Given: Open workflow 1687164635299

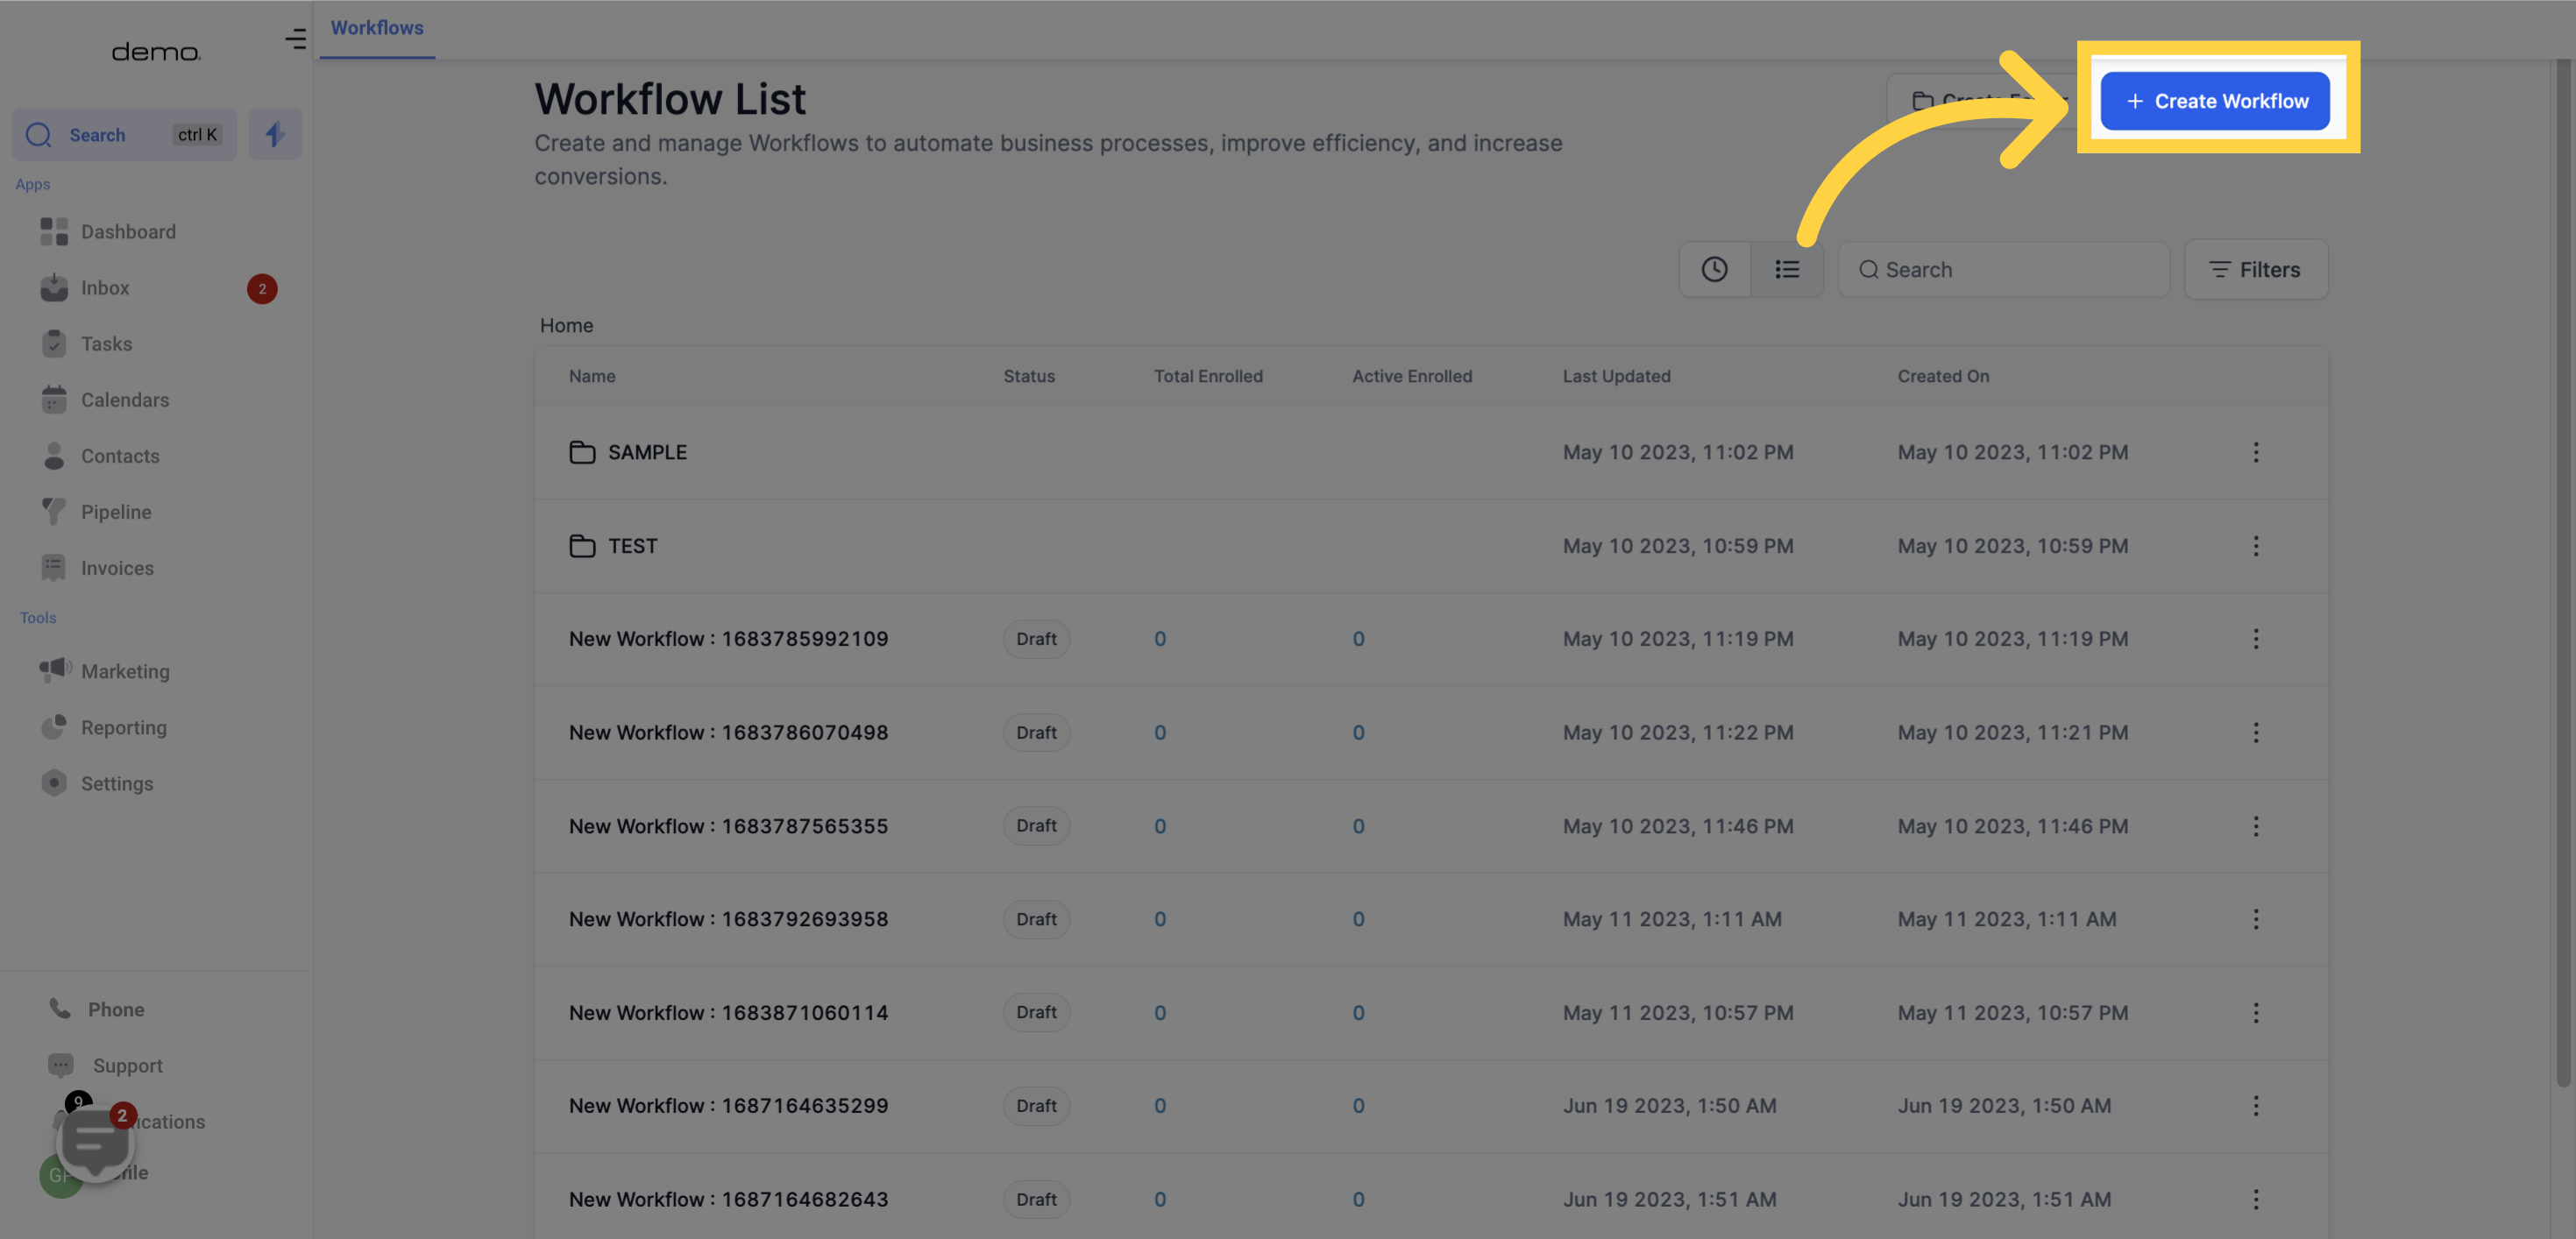Looking at the screenshot, I should click(x=728, y=1106).
